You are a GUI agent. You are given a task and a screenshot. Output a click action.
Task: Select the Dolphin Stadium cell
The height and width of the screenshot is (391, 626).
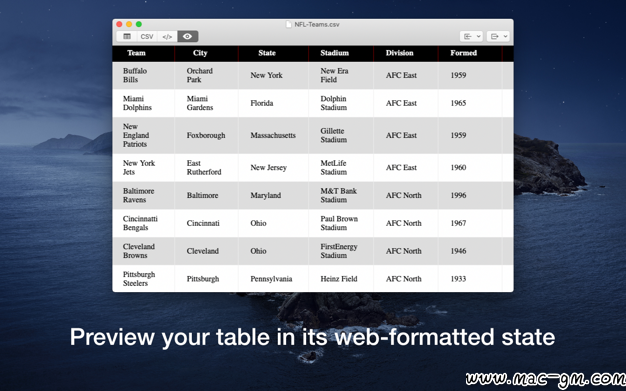click(x=341, y=103)
